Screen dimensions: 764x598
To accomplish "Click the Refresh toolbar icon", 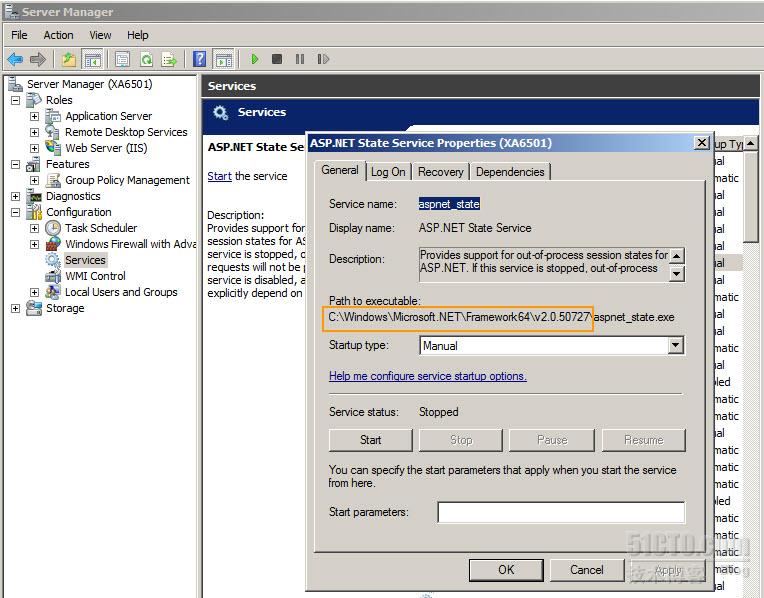I will click(x=146, y=59).
